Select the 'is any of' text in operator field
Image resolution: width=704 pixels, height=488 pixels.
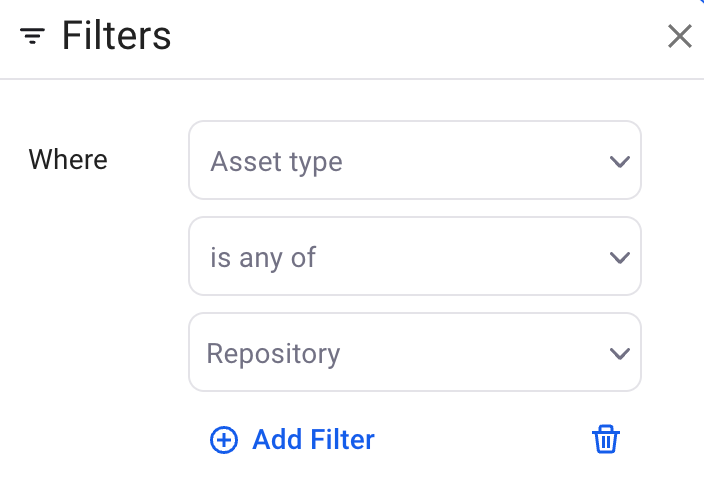pyautogui.click(x=263, y=257)
